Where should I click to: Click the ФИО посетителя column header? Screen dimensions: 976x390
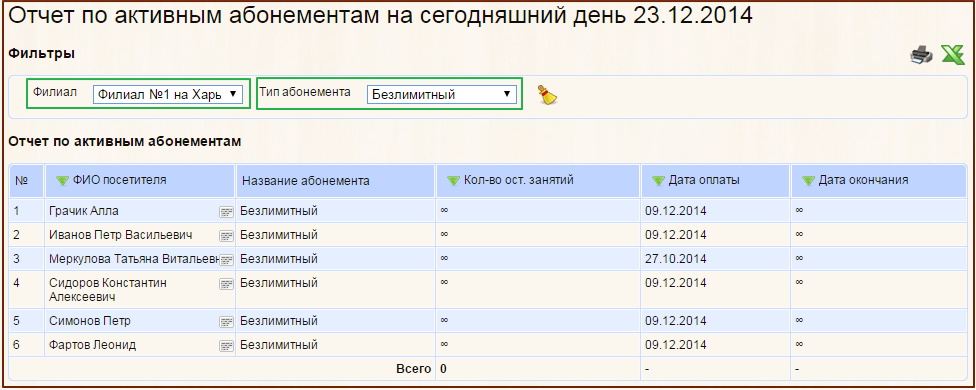(x=139, y=181)
